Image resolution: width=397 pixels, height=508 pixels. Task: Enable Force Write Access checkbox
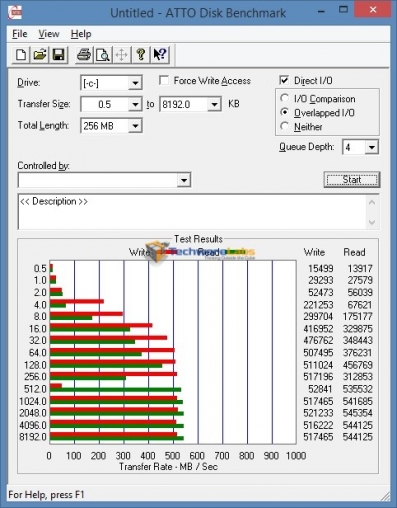(164, 81)
